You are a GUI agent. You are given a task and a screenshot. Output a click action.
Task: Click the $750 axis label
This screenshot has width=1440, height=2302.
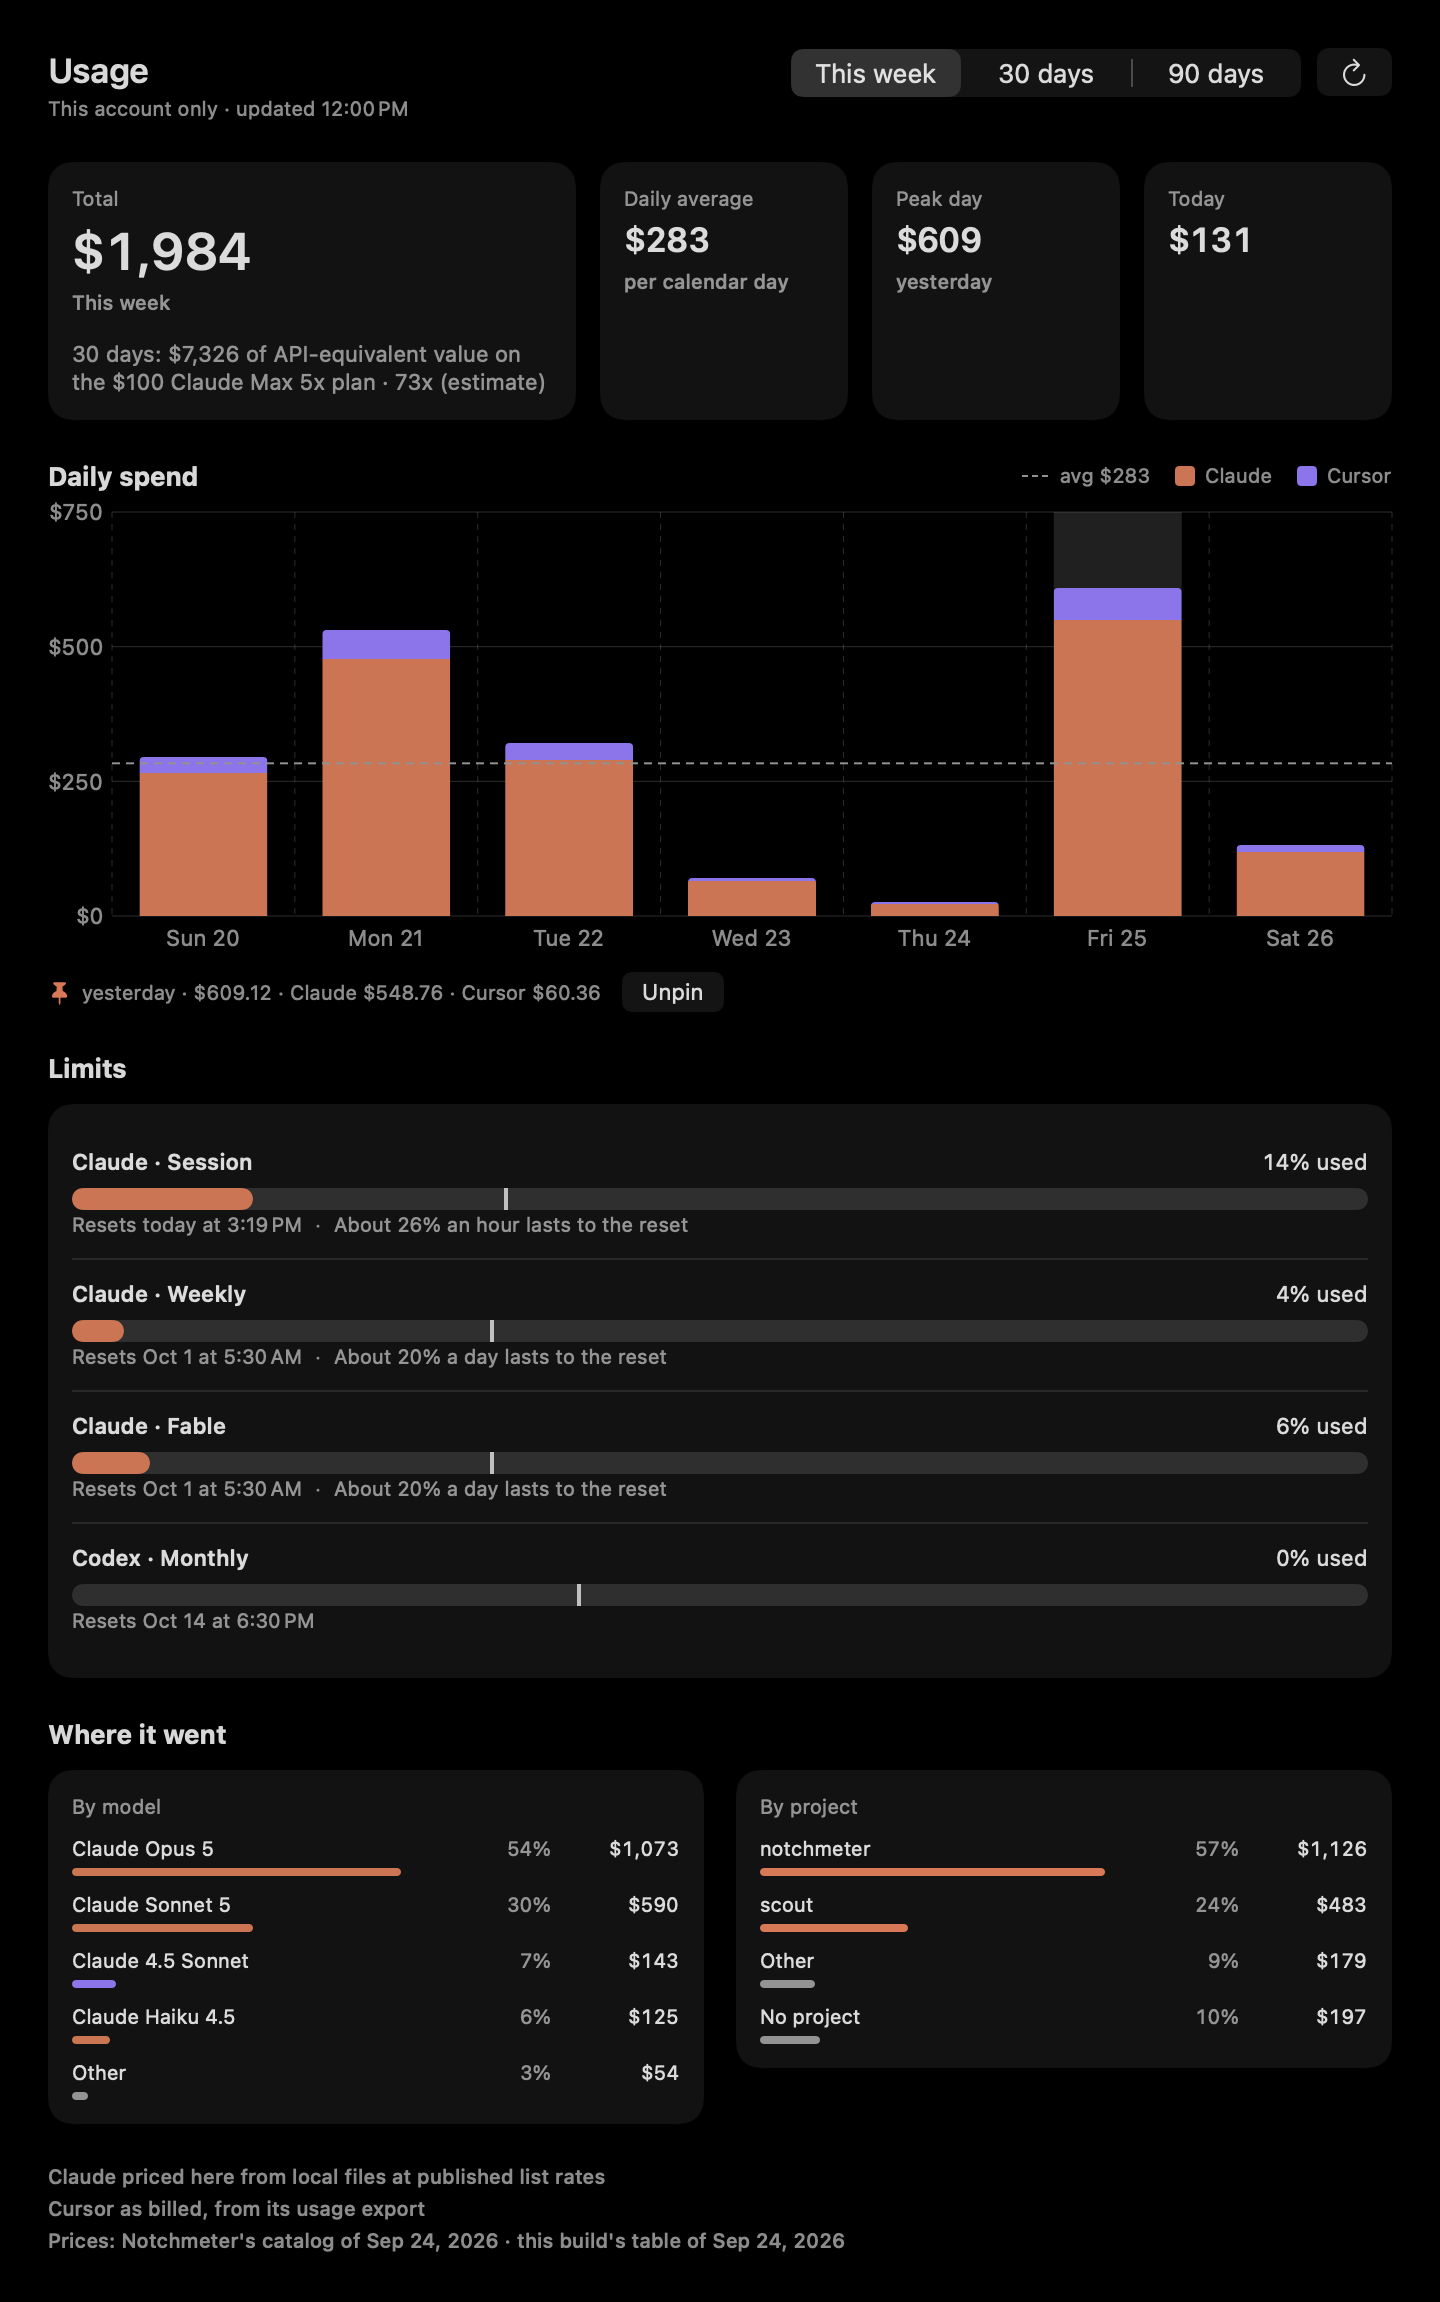click(x=76, y=512)
